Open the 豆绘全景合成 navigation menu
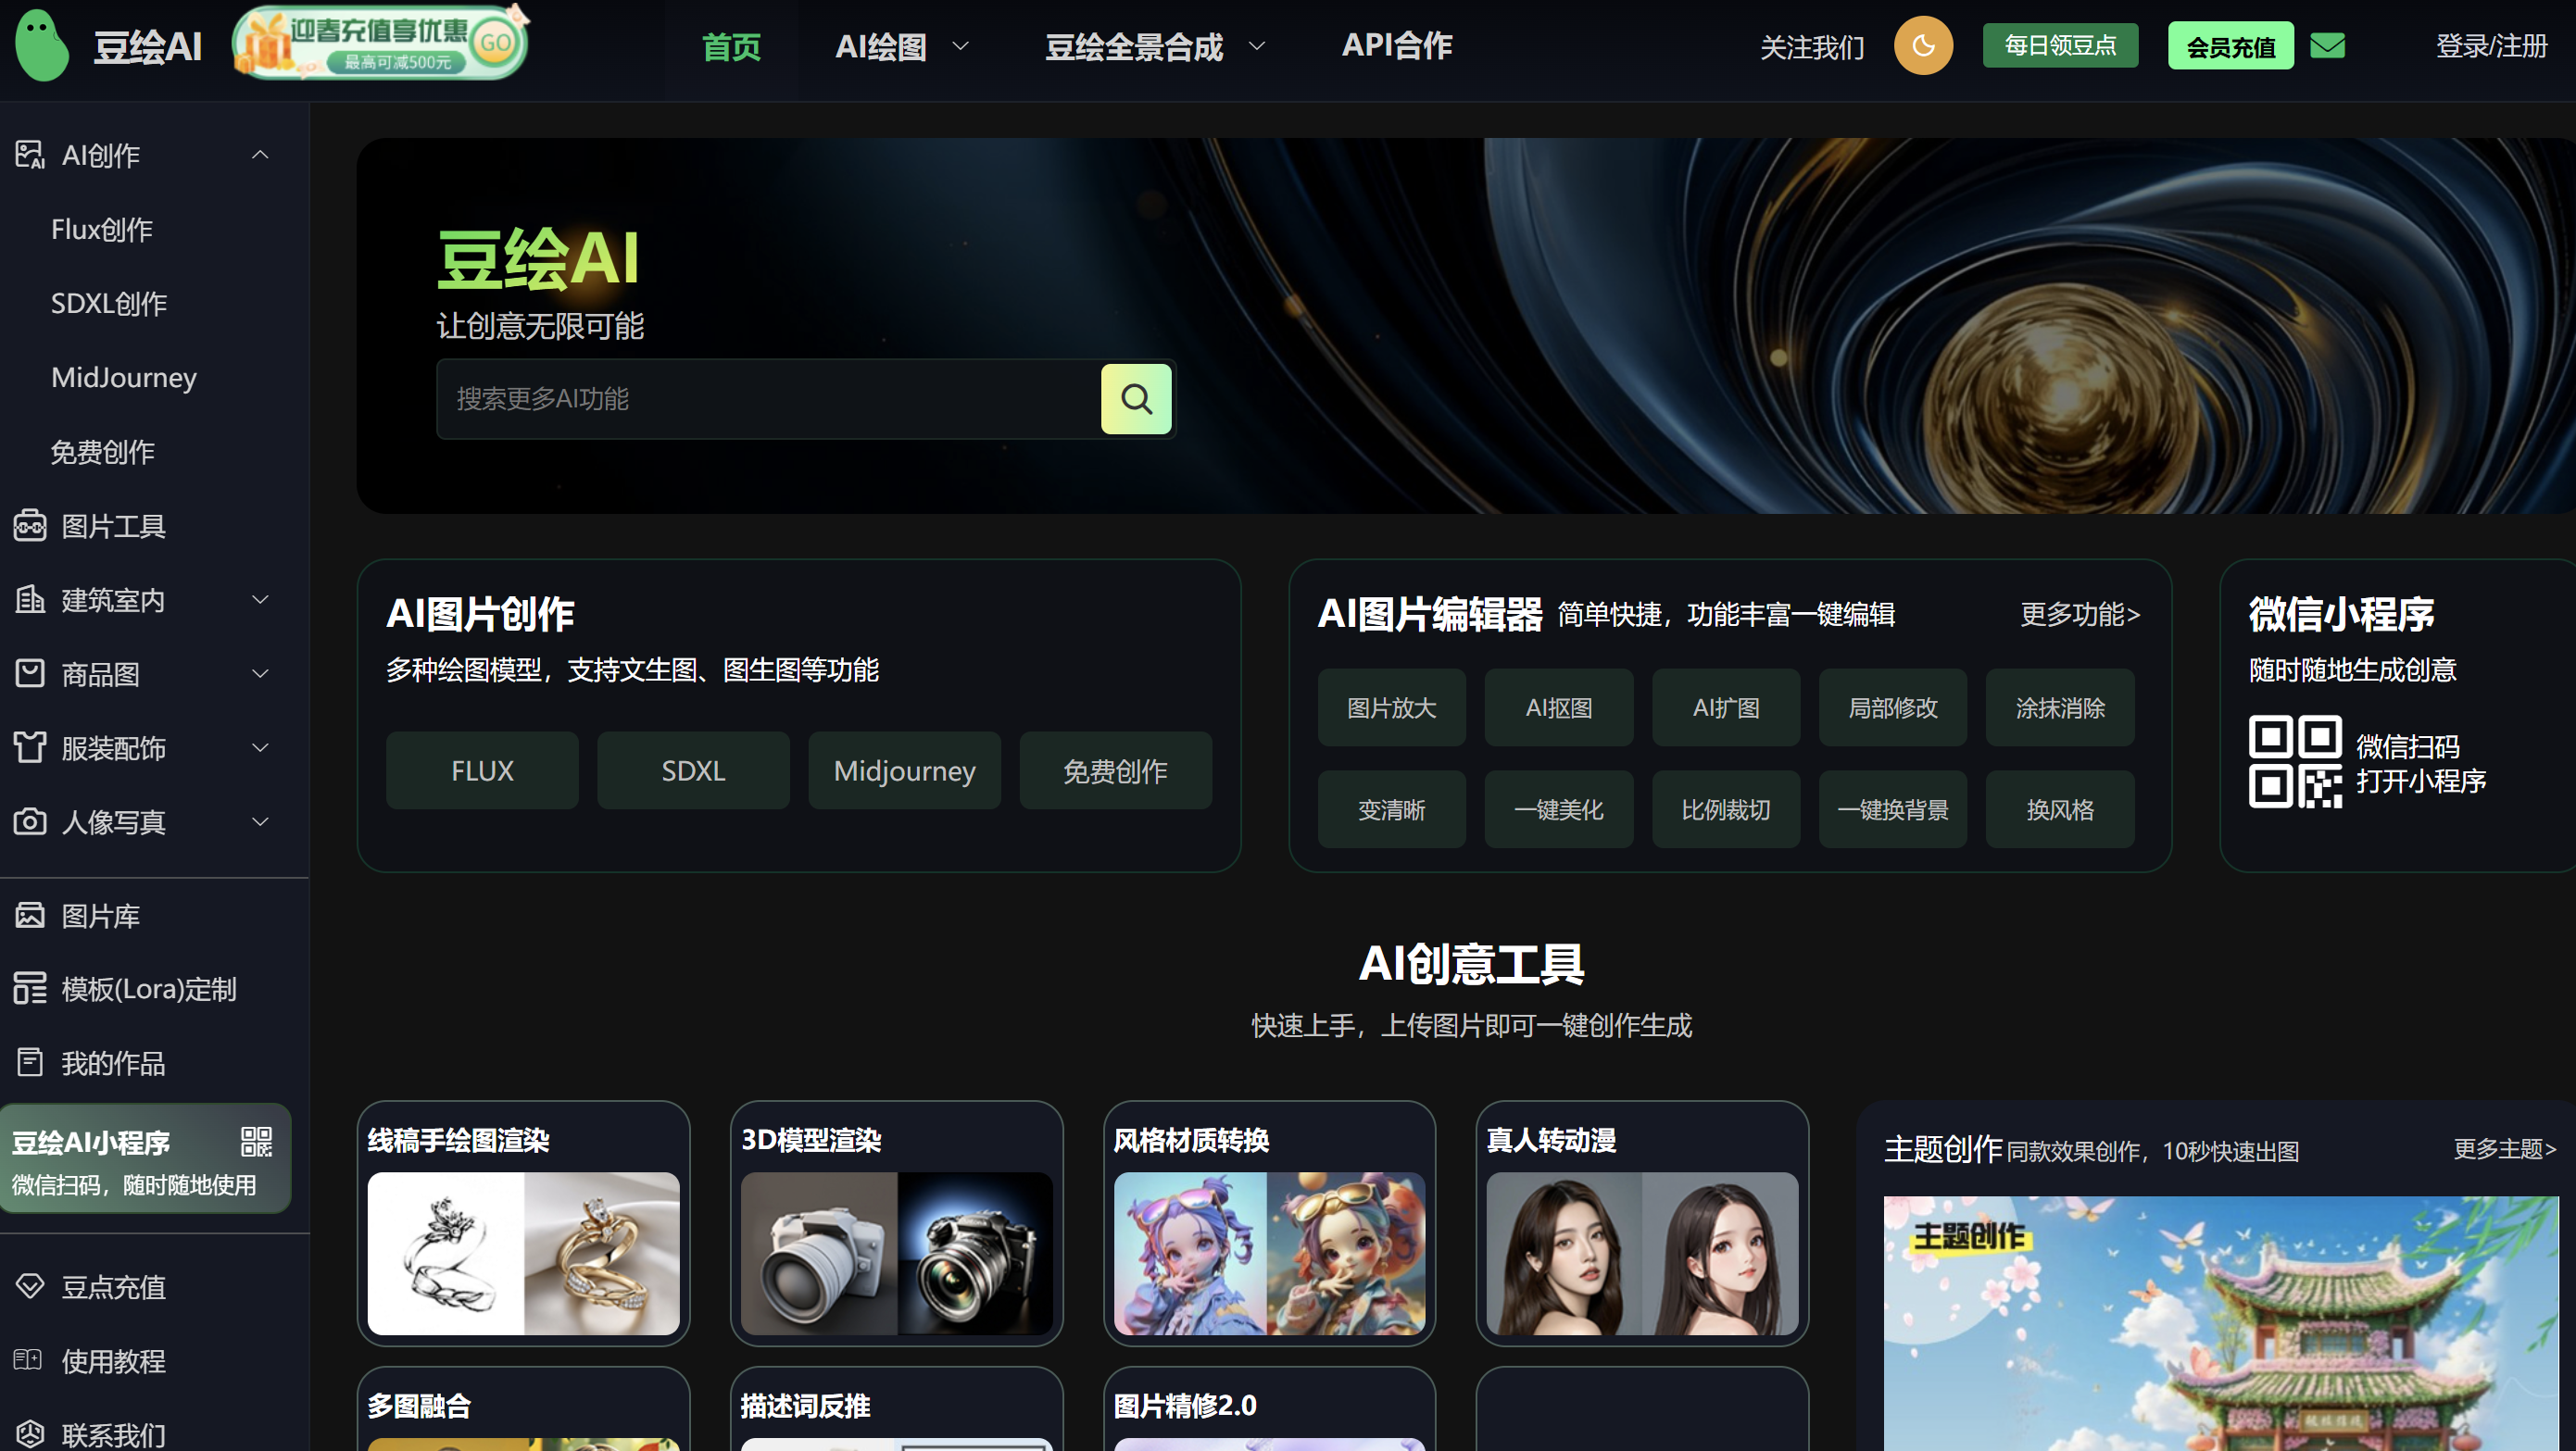This screenshot has width=2576, height=1451. pos(1134,46)
